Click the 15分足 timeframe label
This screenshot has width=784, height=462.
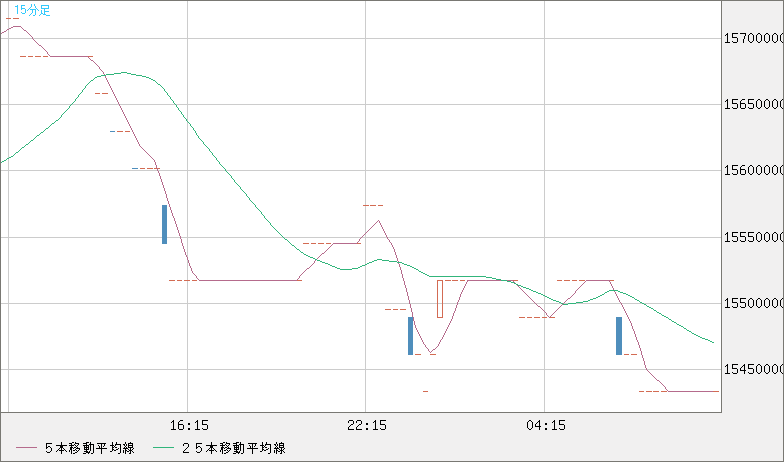32,10
